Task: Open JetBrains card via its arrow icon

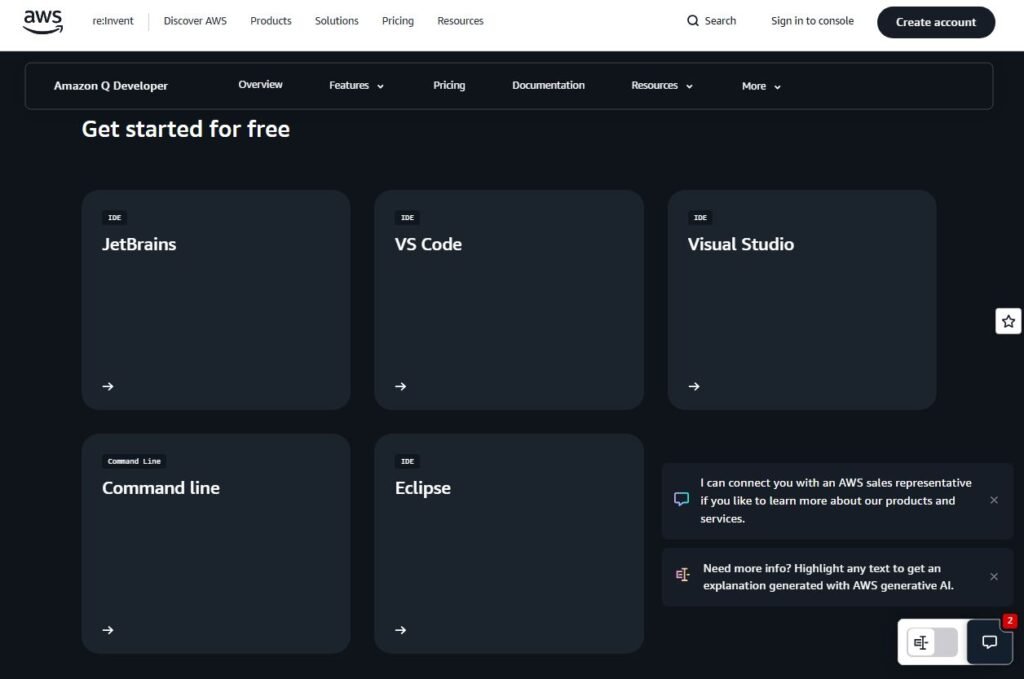Action: (108, 386)
